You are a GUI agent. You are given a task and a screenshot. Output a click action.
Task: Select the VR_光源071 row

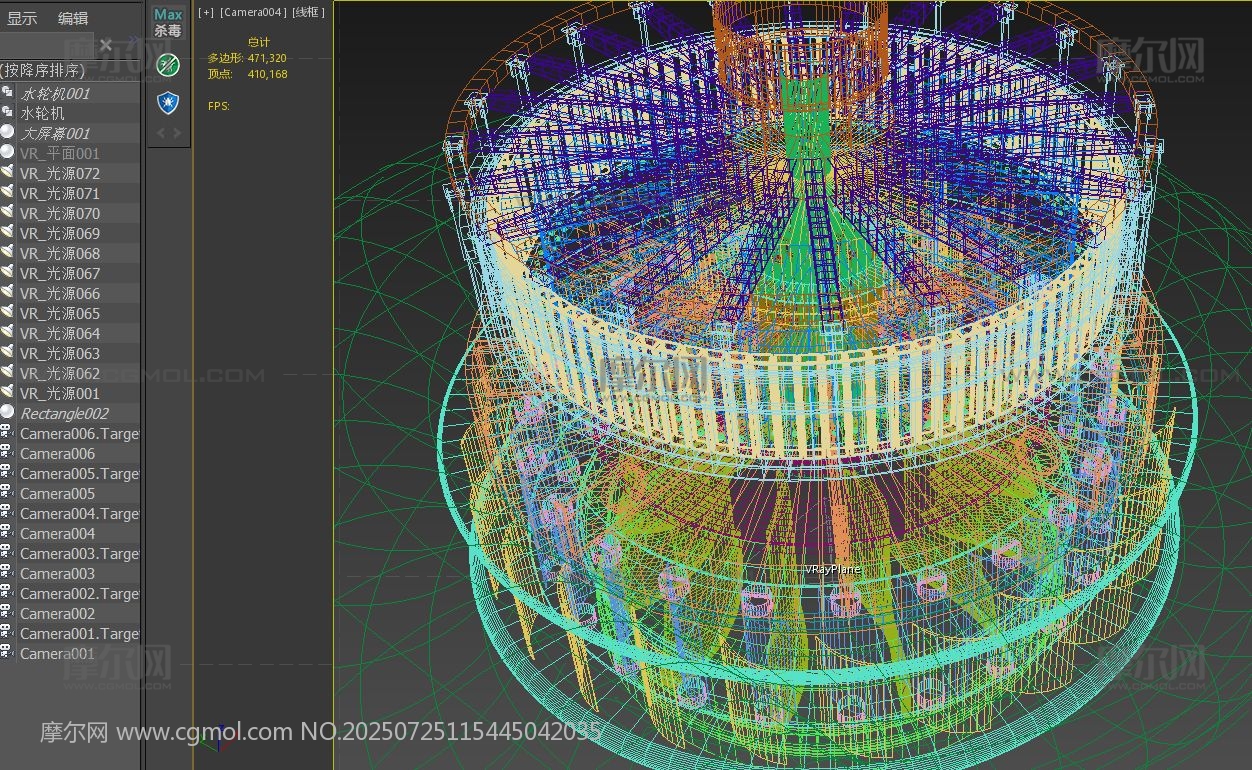[x=70, y=193]
